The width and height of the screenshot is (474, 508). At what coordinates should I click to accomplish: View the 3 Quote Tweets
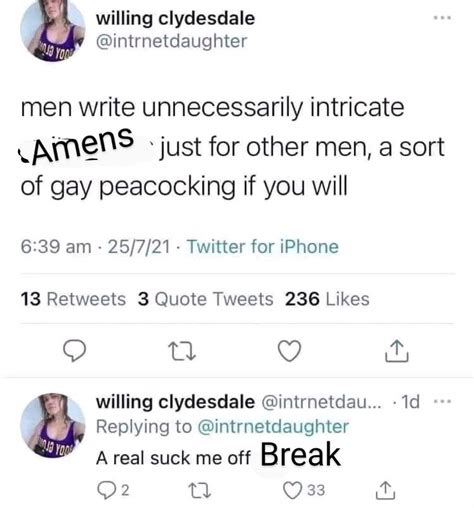[205, 299]
